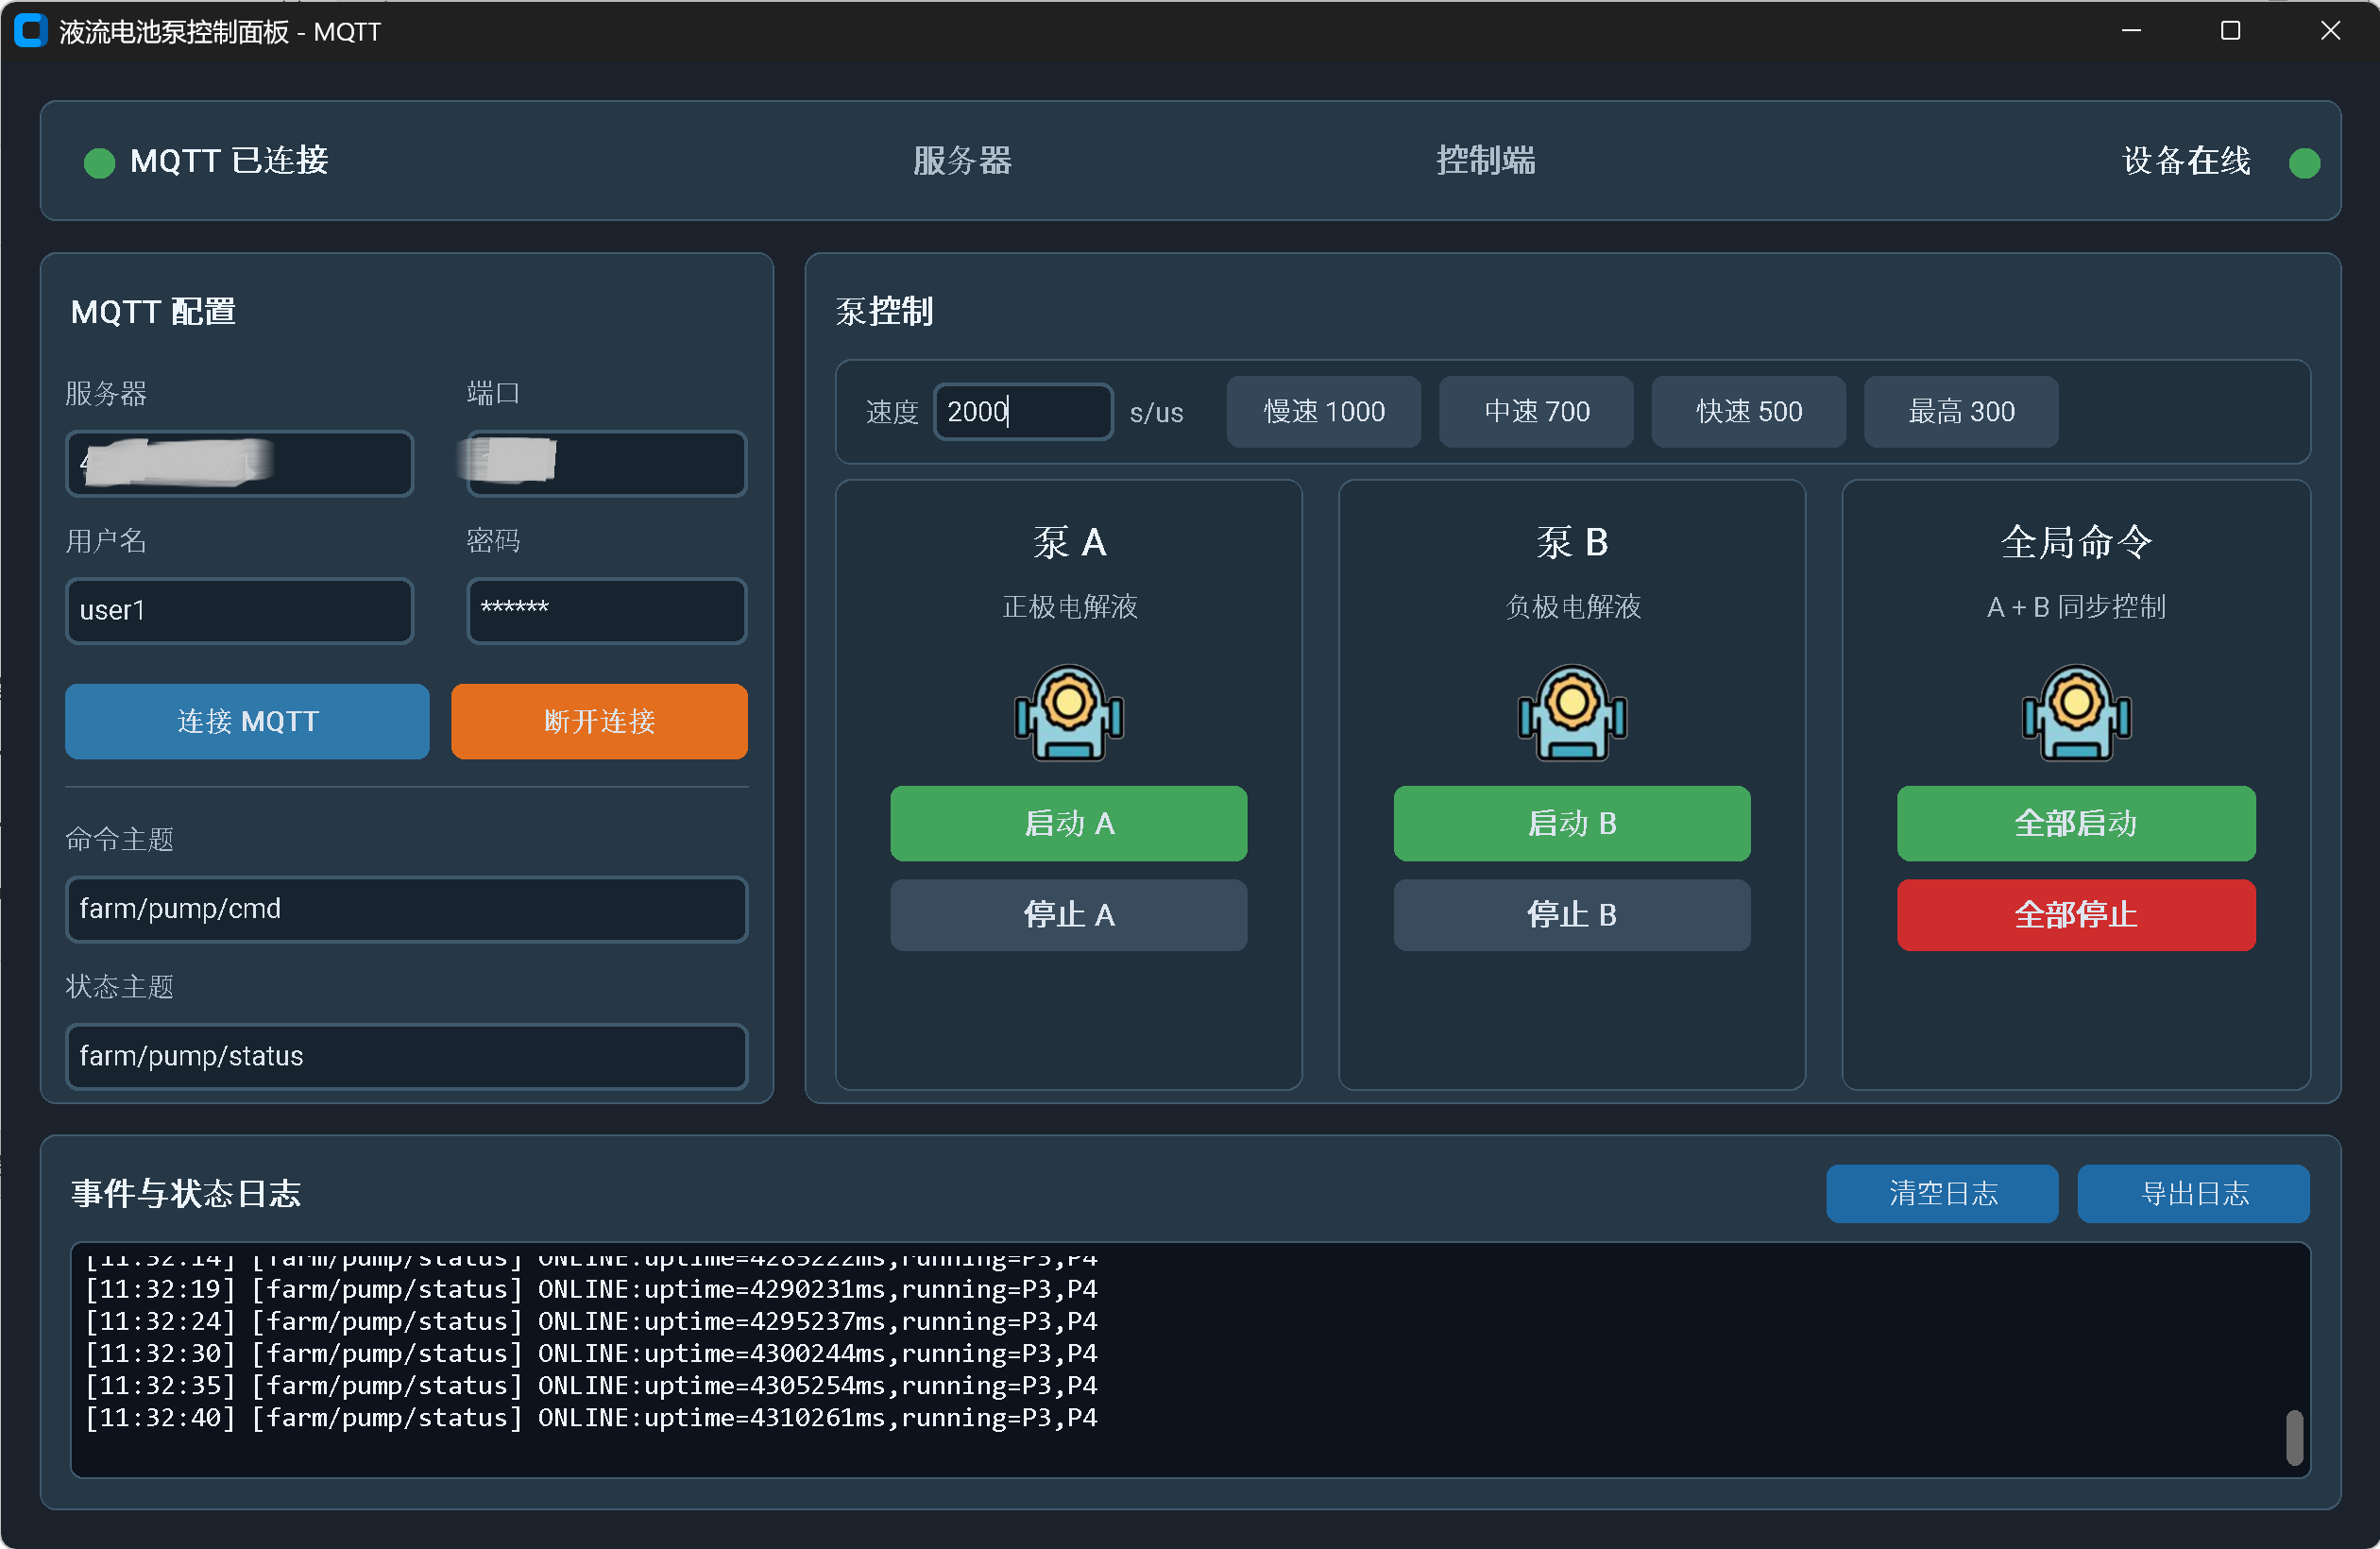The width and height of the screenshot is (2380, 1549).
Task: Select the 慢速 1000 speed preset
Action: coord(1323,411)
